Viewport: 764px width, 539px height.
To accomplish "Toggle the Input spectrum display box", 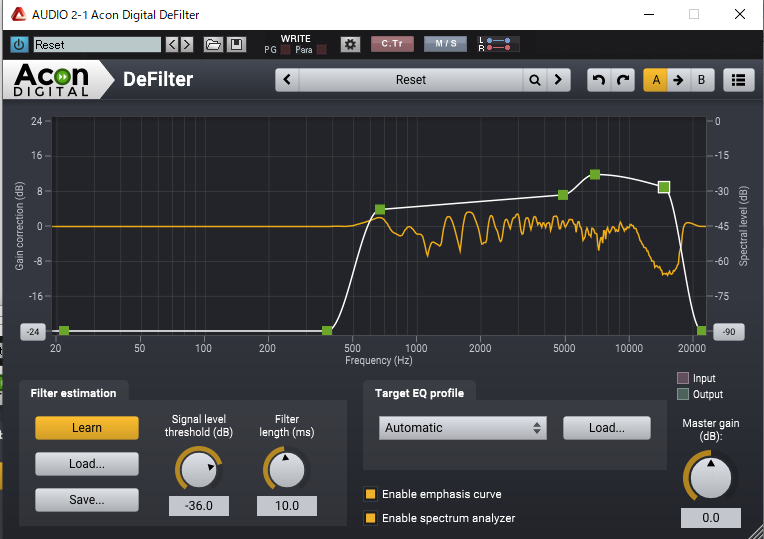I will tap(683, 378).
